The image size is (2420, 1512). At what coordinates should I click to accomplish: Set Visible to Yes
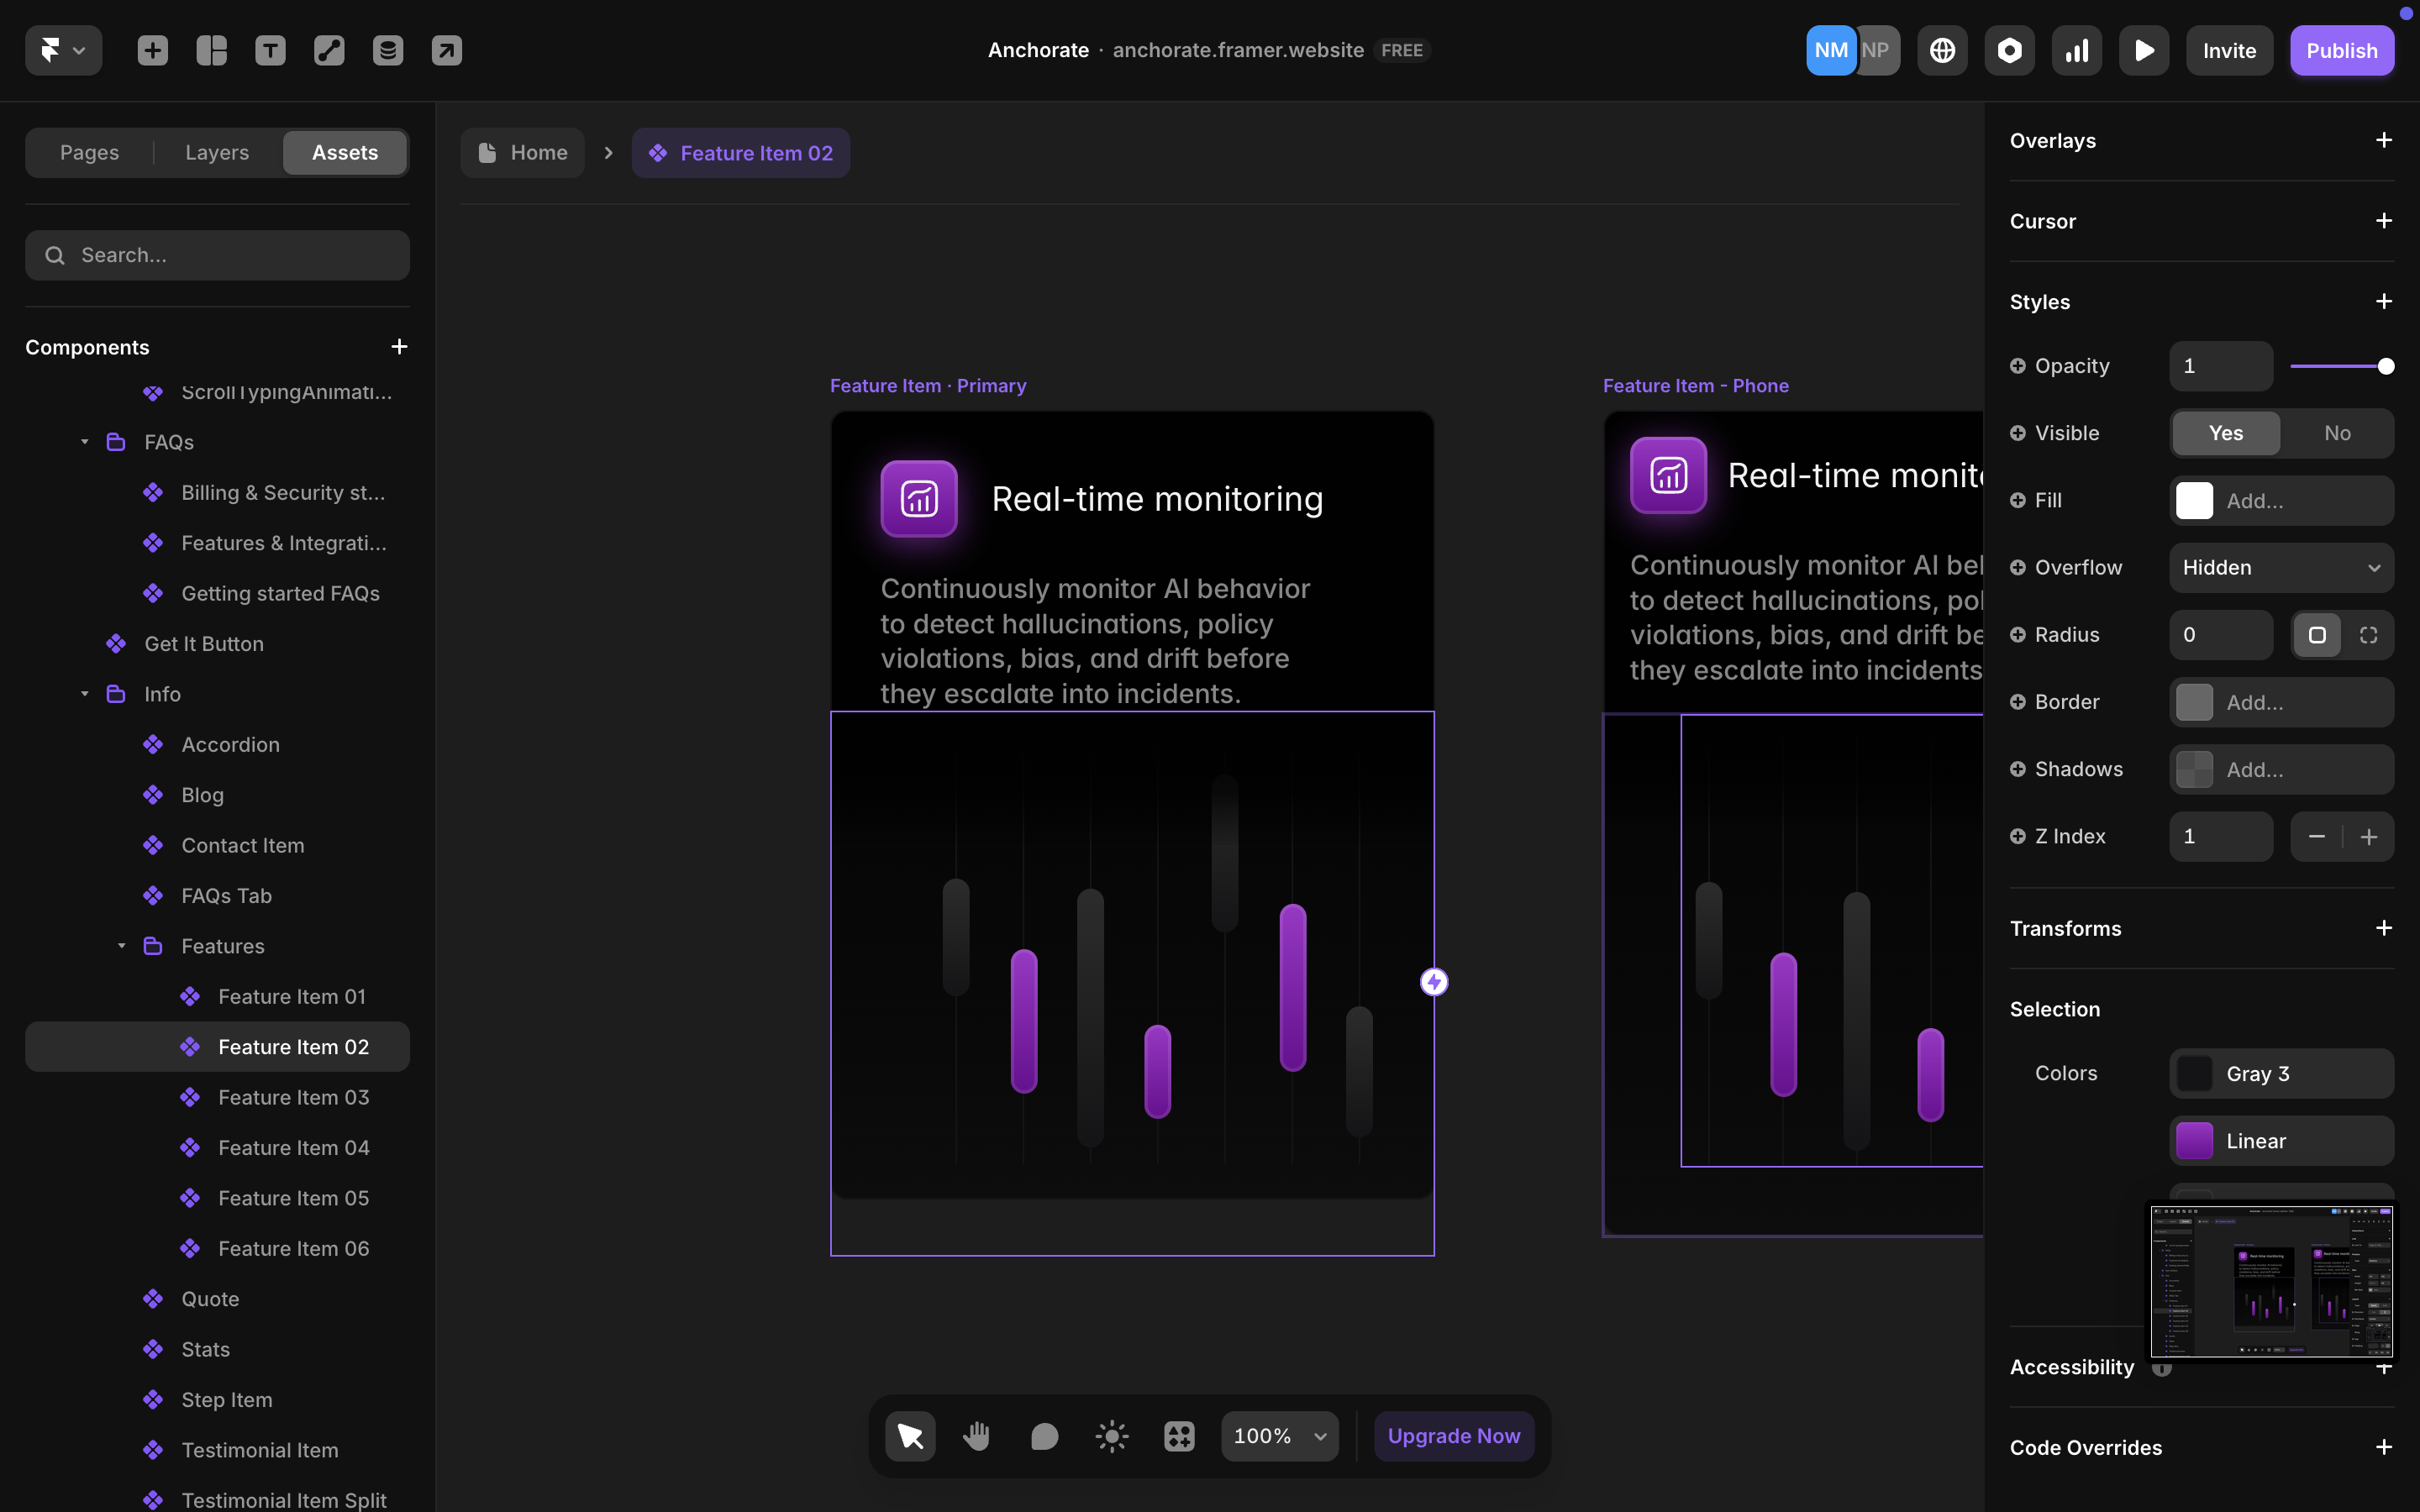(x=2225, y=433)
